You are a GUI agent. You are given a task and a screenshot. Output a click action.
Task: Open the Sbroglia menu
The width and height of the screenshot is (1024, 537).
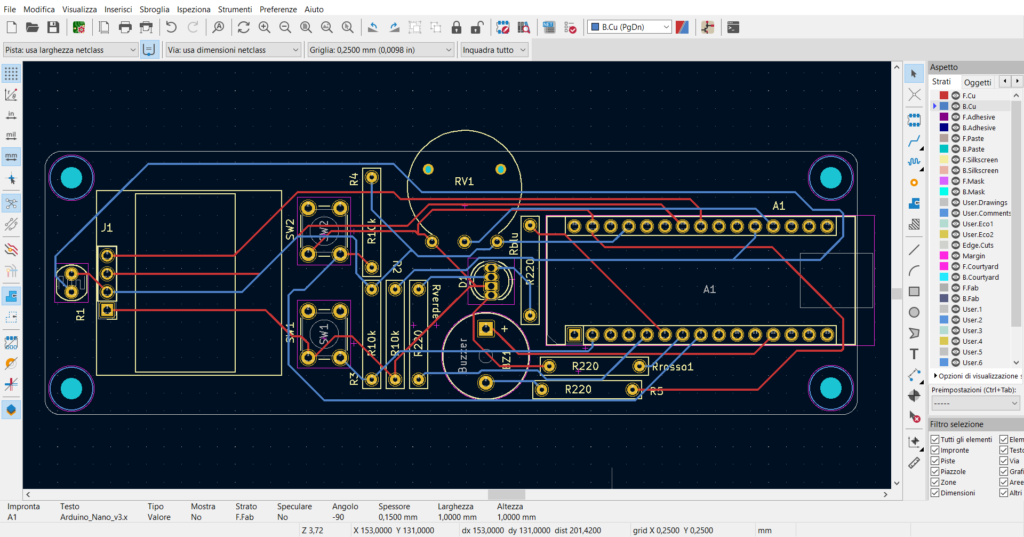click(154, 9)
